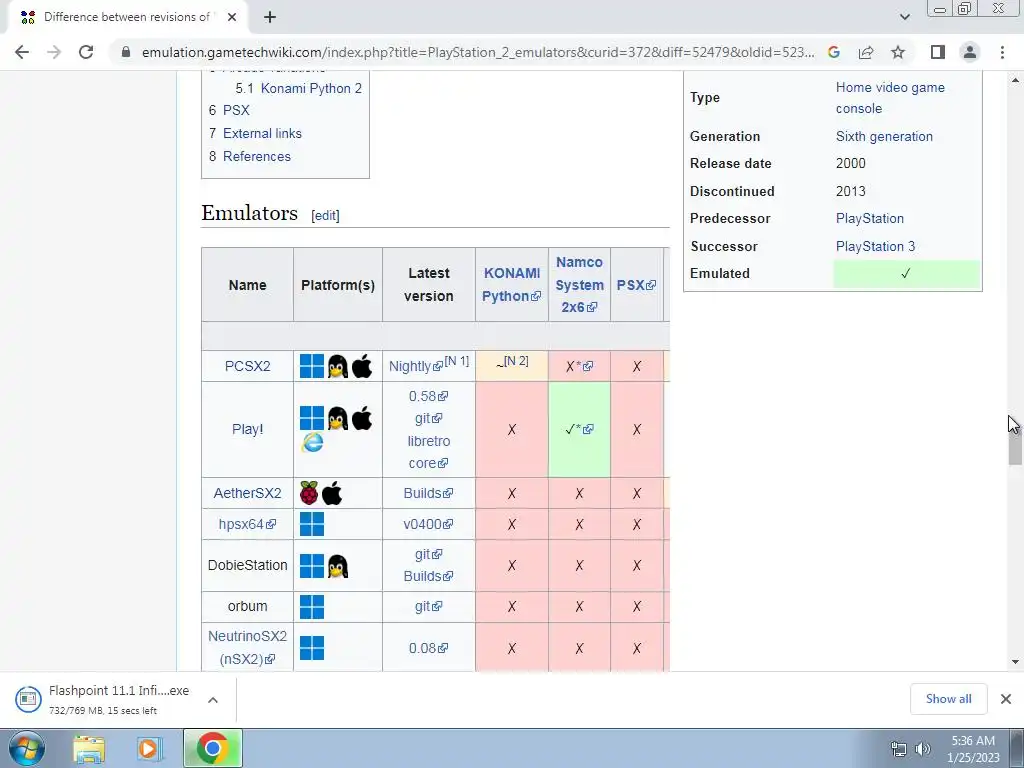Viewport: 1024px width, 768px height.
Task: Open the volume control in system tray
Action: [923, 749]
